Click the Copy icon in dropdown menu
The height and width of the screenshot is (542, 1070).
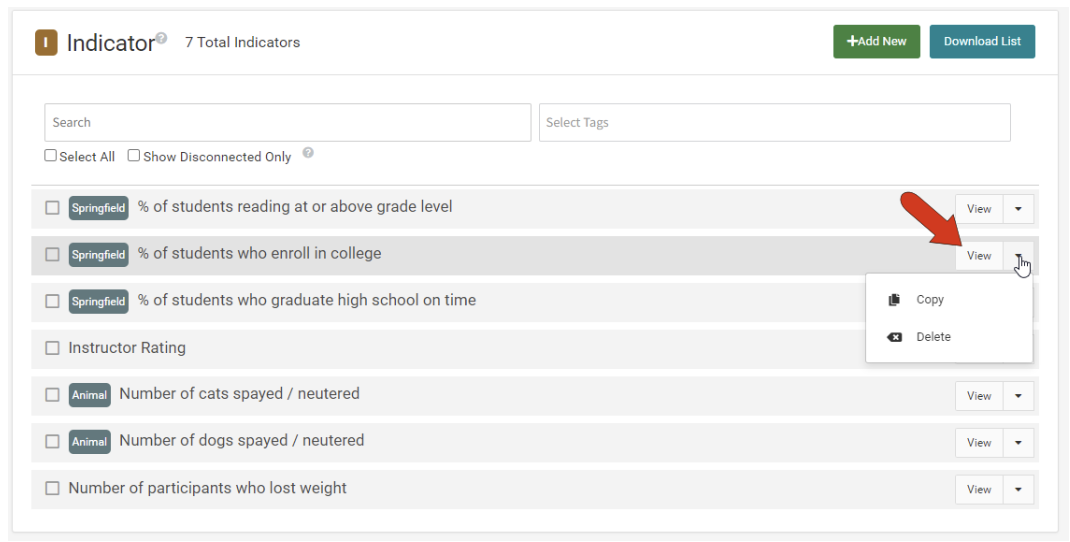pyautogui.click(x=895, y=300)
